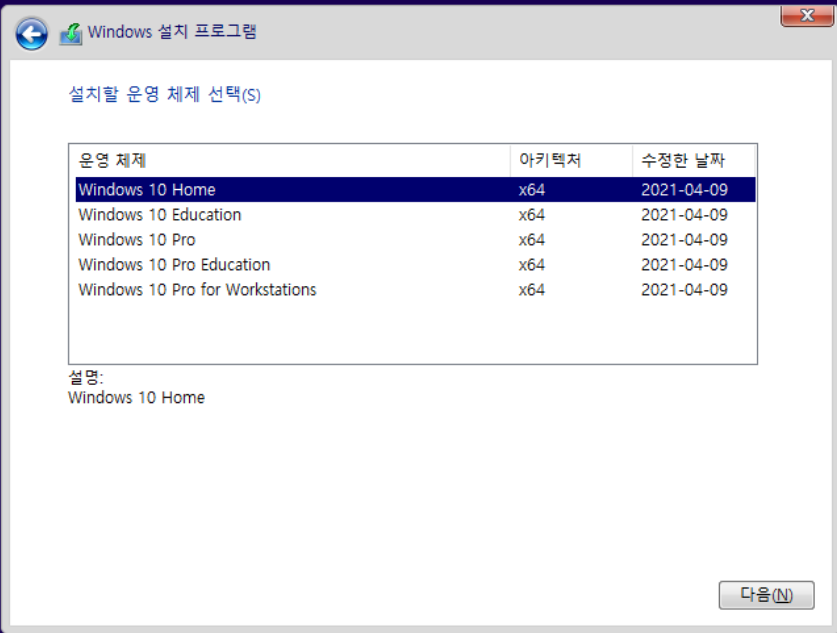Click the date in Windows 10 Pro Education row

point(684,265)
